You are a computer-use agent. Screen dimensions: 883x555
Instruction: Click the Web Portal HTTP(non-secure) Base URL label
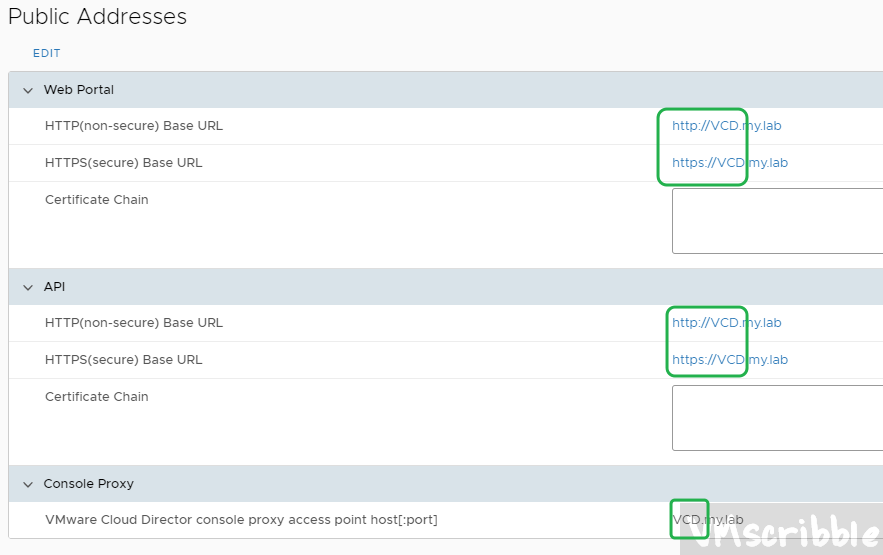(x=134, y=126)
